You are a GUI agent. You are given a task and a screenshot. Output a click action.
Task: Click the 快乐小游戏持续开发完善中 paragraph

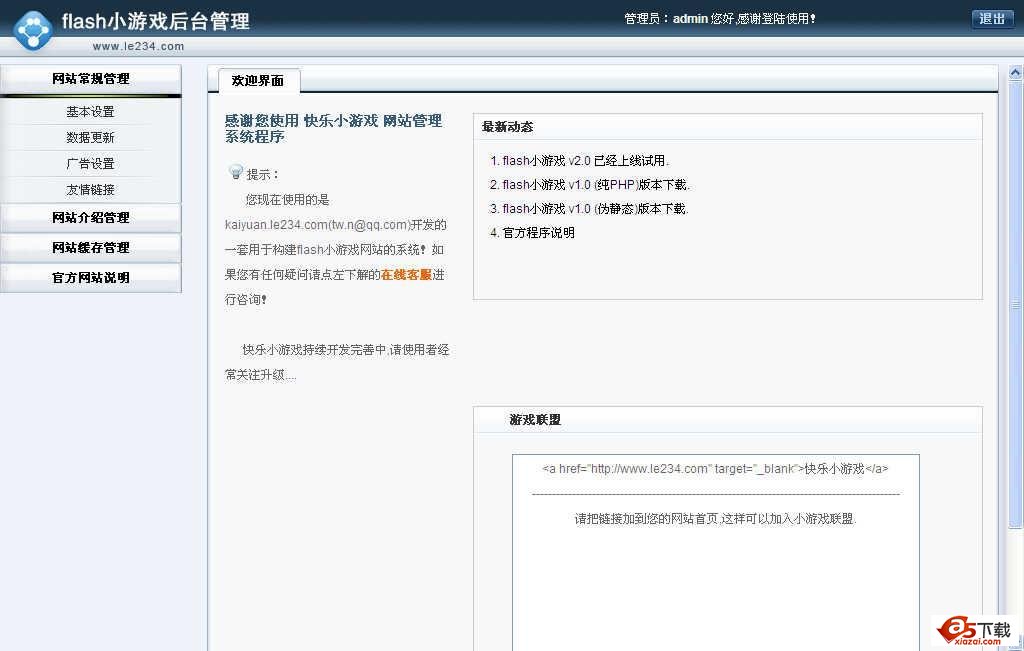coord(337,362)
